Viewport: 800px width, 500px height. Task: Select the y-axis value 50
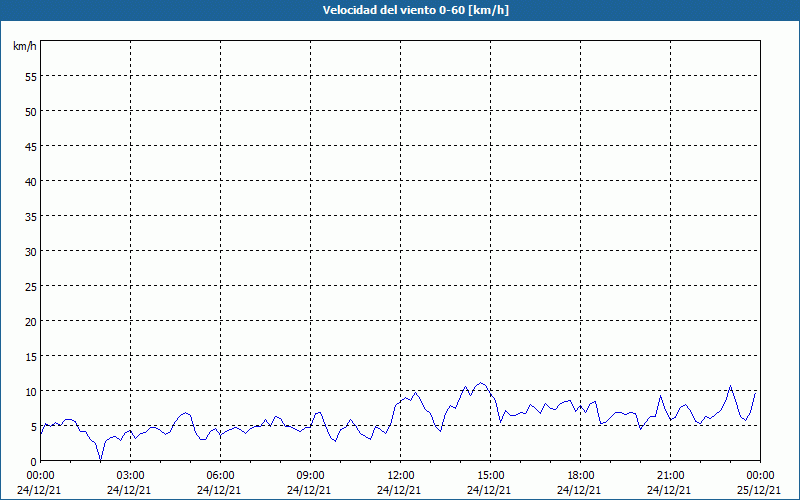(x=31, y=112)
